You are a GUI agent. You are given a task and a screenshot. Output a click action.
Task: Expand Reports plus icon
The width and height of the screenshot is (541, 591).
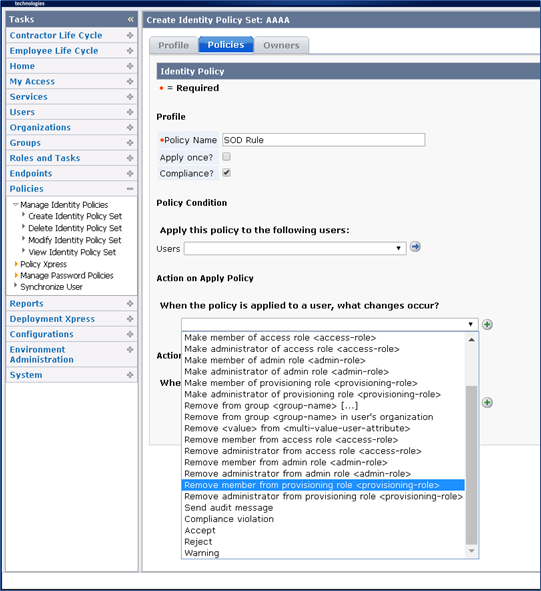(130, 303)
